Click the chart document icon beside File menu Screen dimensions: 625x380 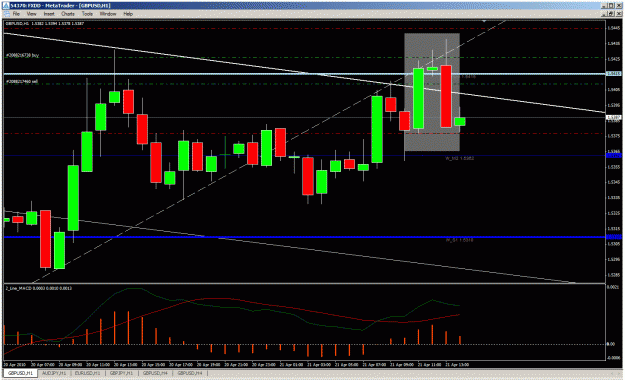tap(6, 14)
